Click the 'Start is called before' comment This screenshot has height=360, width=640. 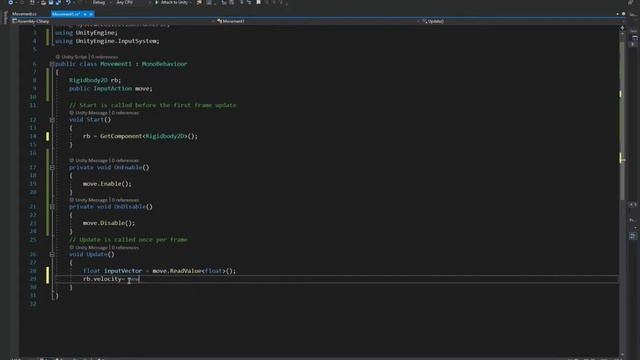click(153, 105)
